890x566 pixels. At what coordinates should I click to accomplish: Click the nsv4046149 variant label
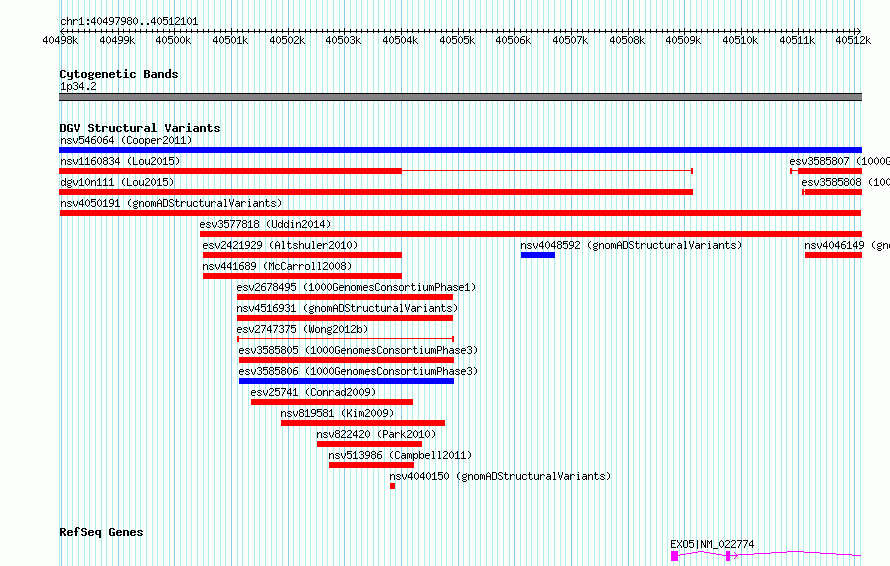(x=847, y=245)
